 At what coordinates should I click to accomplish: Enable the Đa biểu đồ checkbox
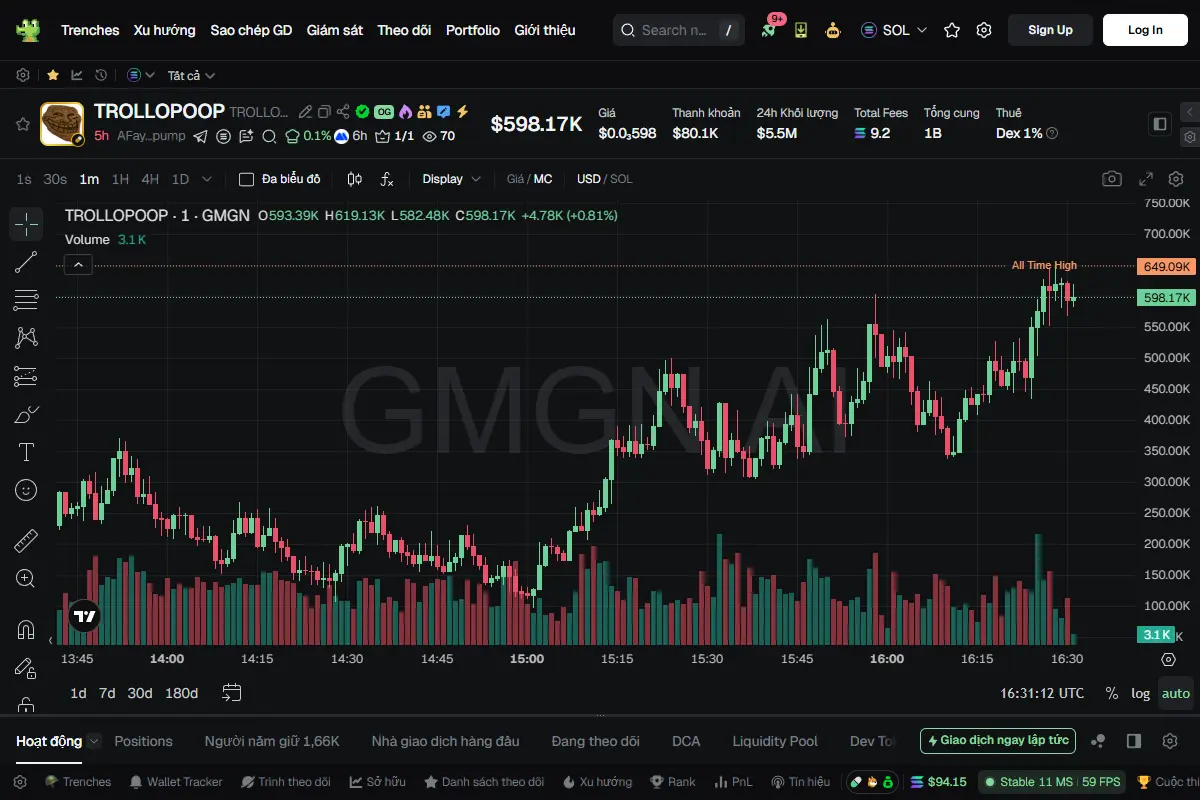246,179
